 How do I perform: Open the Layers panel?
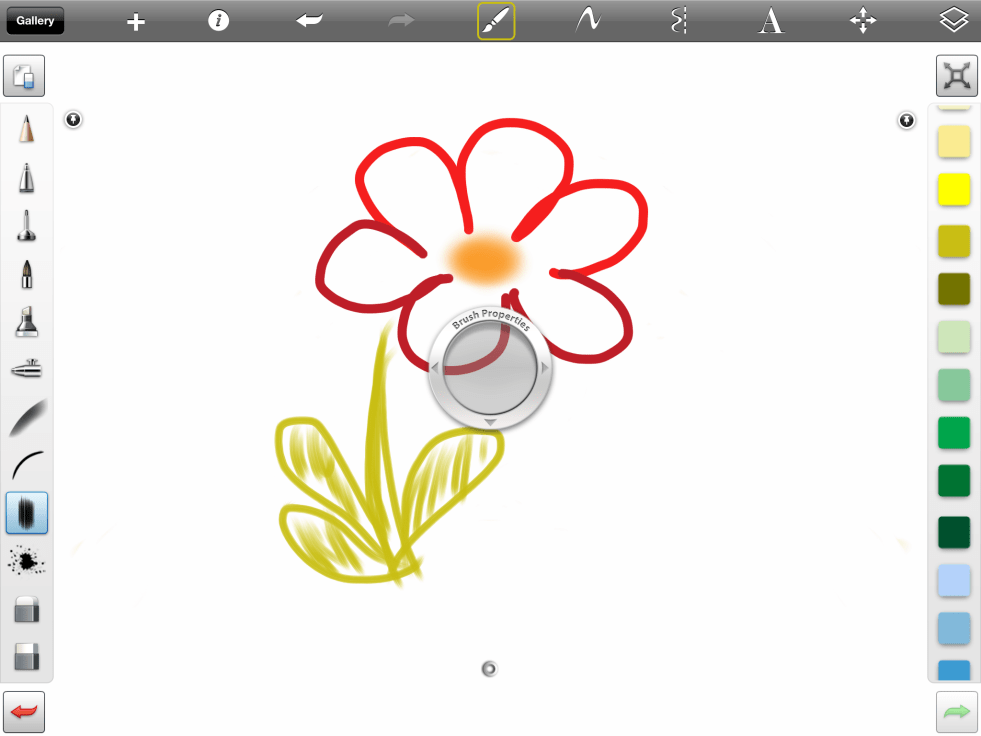[954, 21]
